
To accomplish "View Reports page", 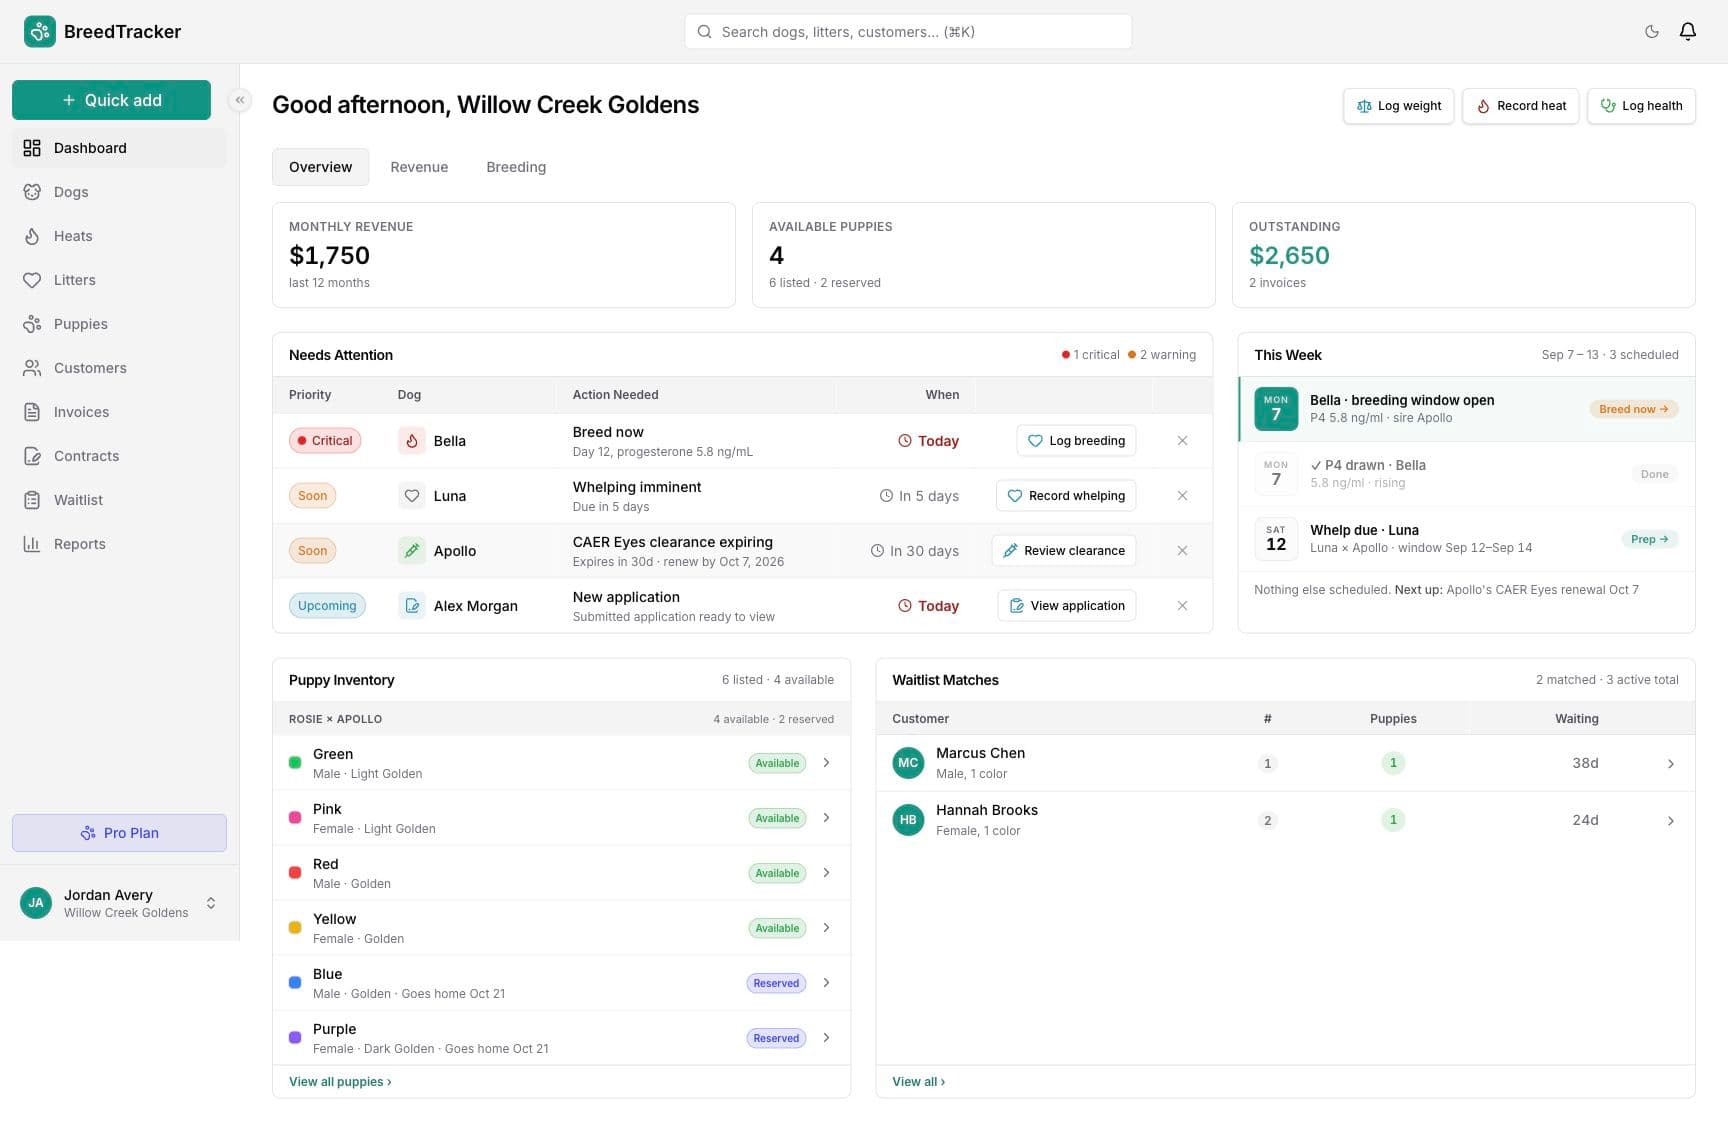I will 119,544.
